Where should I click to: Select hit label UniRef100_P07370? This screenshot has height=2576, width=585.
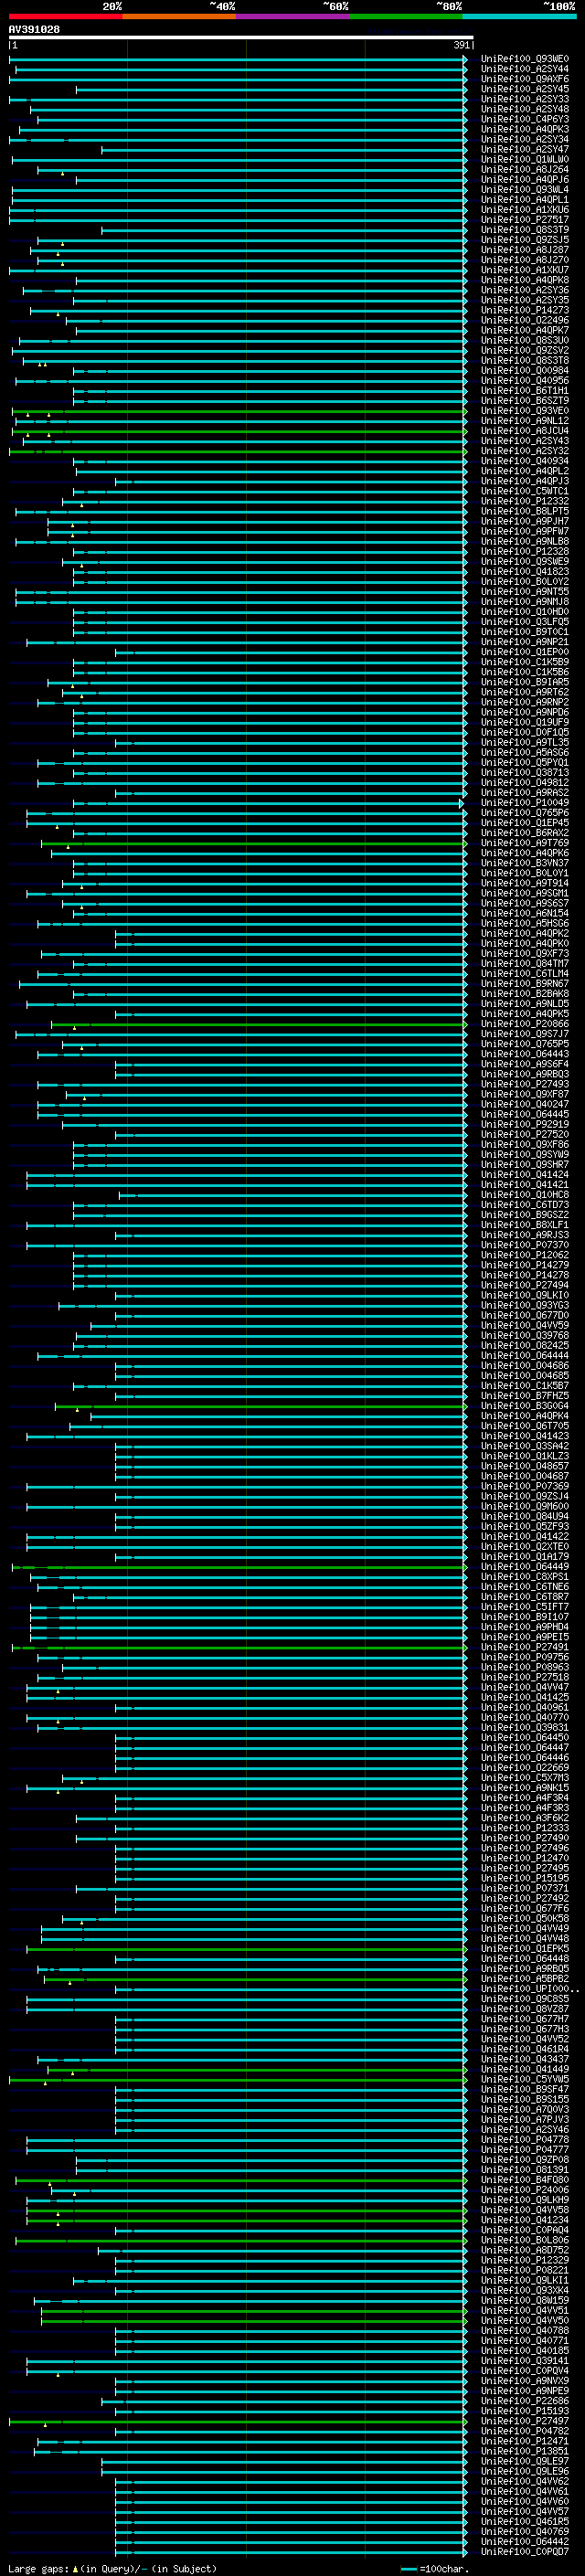pos(525,1245)
